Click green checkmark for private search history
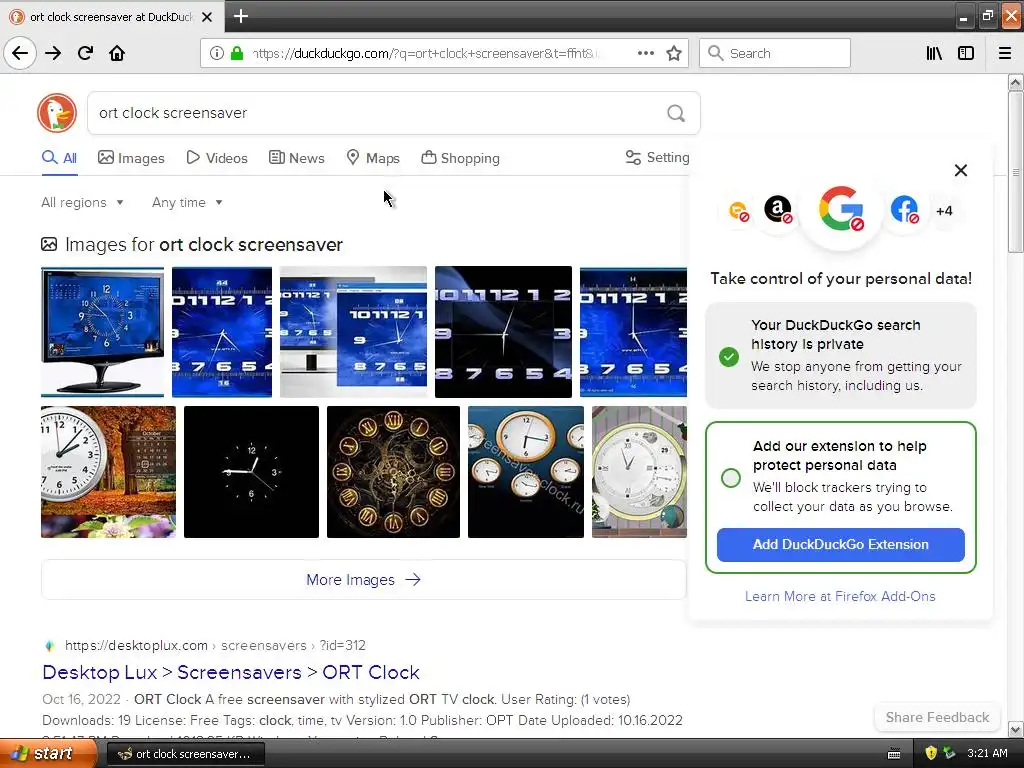This screenshot has height=768, width=1024. click(x=729, y=357)
